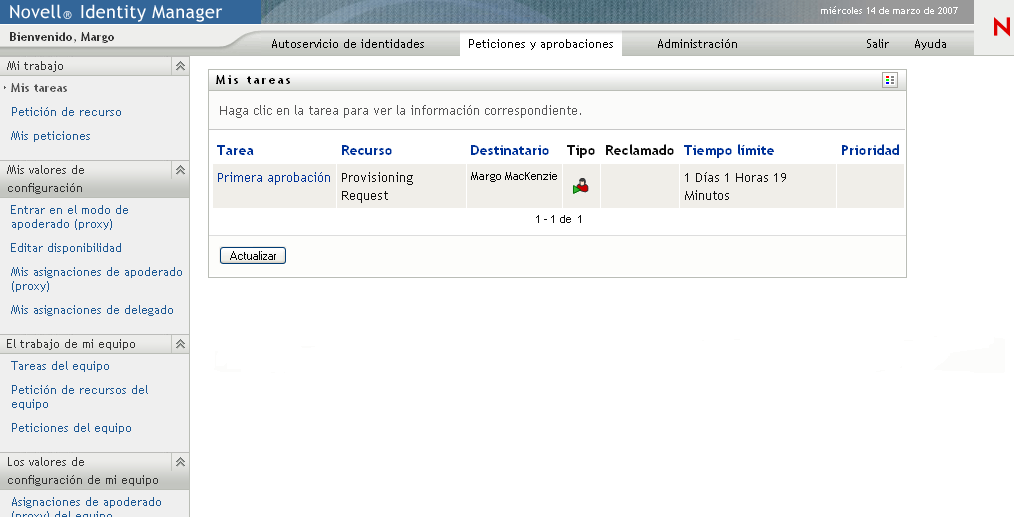
Task: Click the 1 - 1 de 1 pagination text
Action: pyautogui.click(x=559, y=219)
